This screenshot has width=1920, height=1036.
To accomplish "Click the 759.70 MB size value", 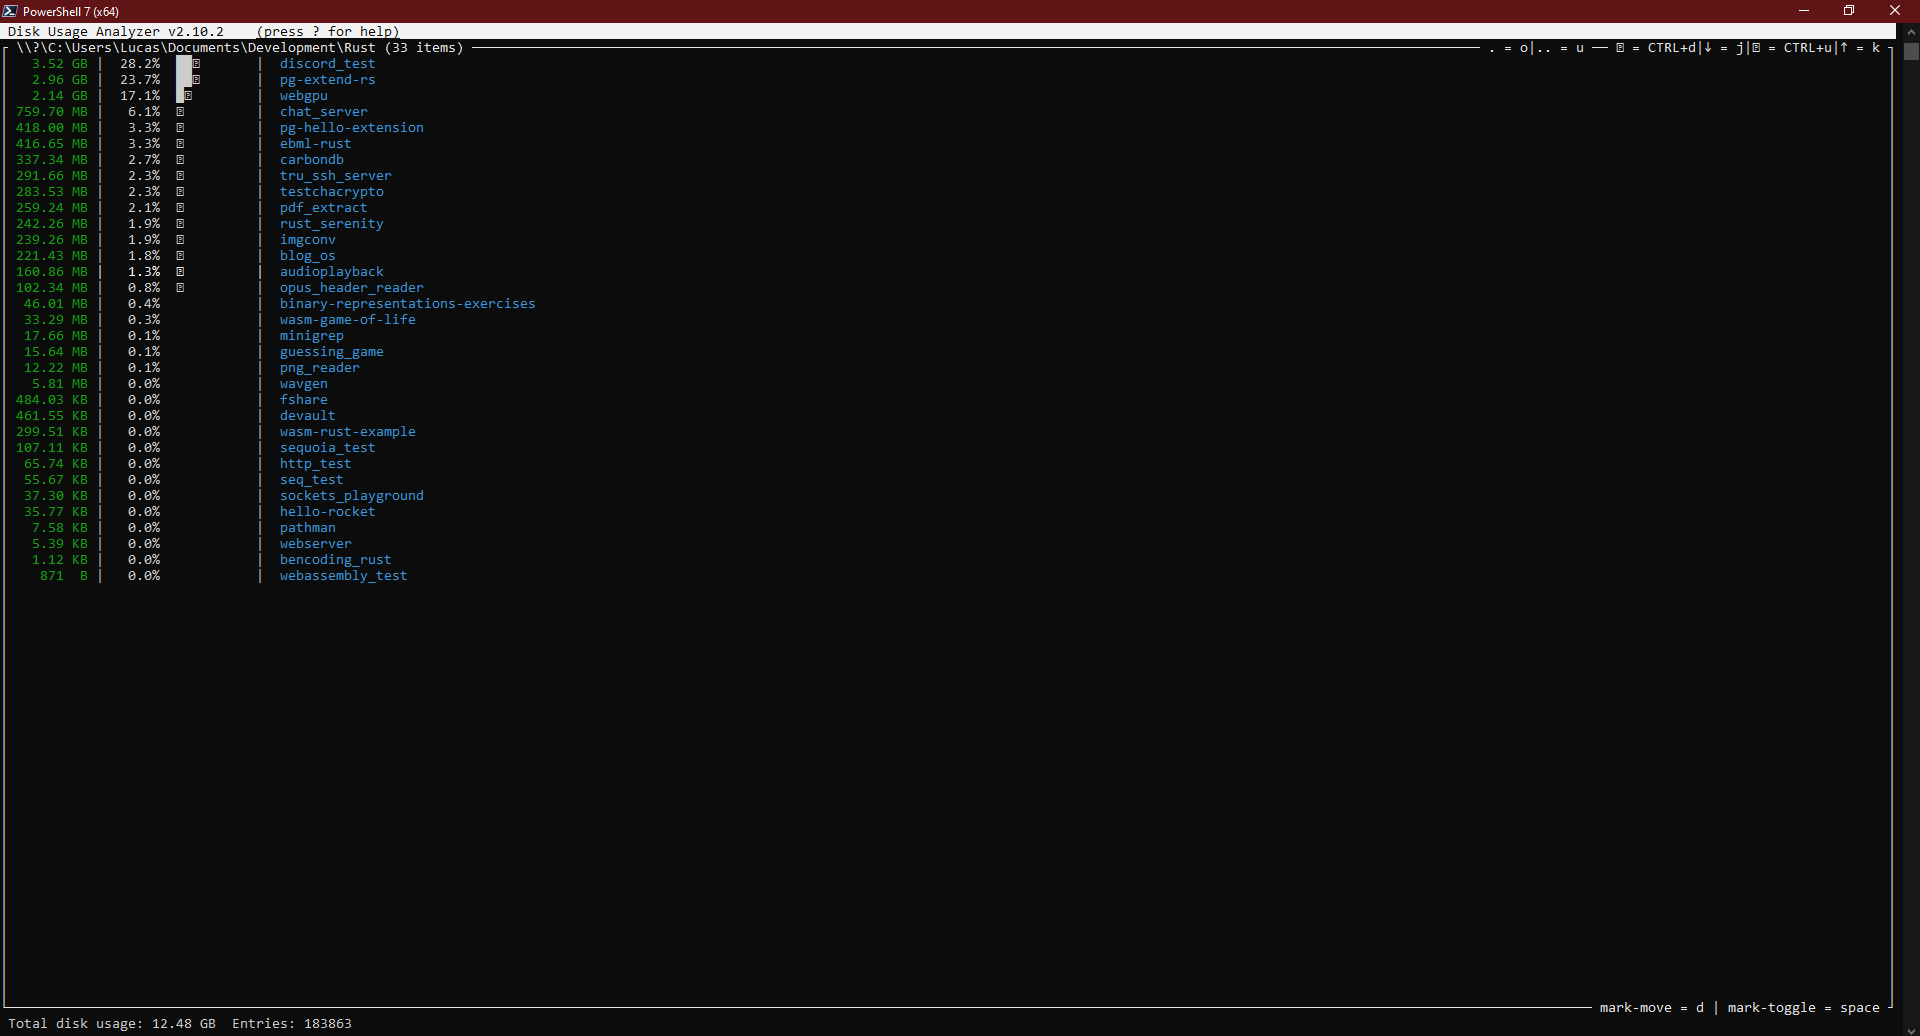I will click(51, 112).
